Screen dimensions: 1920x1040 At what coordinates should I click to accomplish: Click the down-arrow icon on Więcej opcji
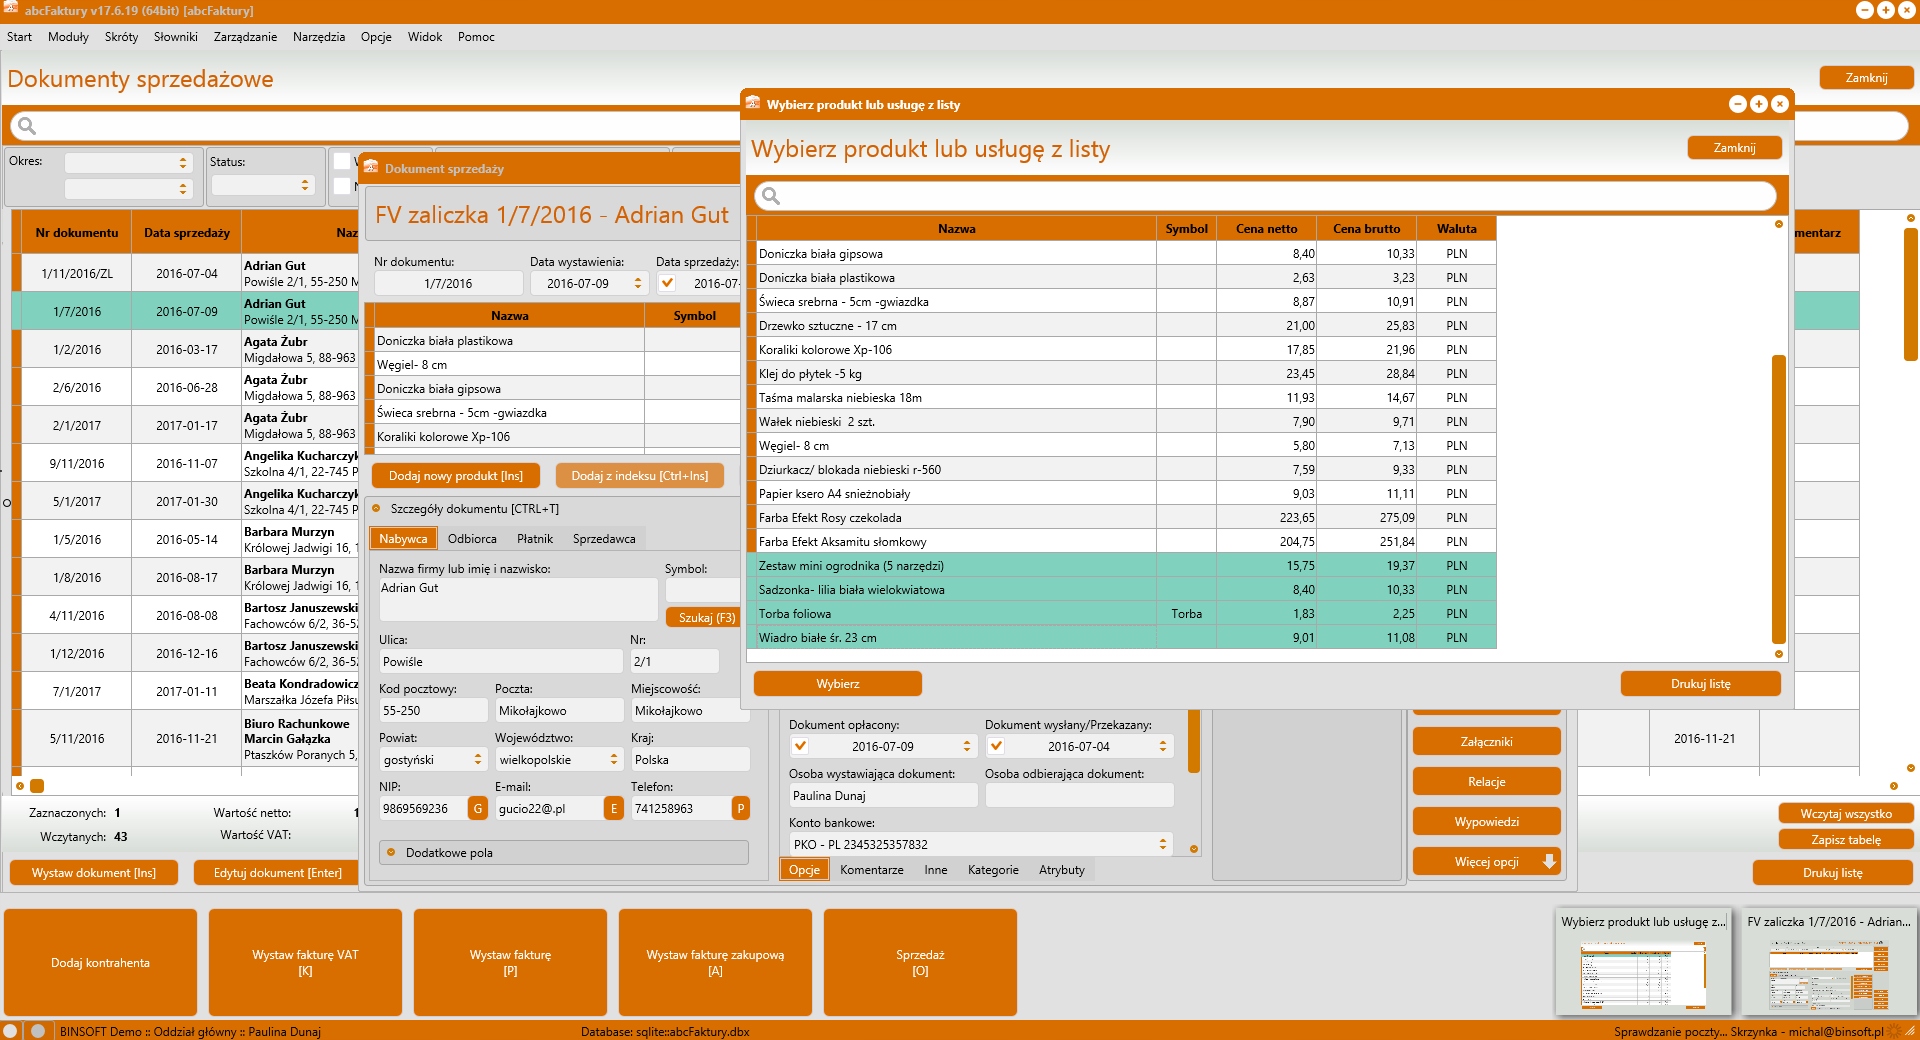[x=1549, y=861]
